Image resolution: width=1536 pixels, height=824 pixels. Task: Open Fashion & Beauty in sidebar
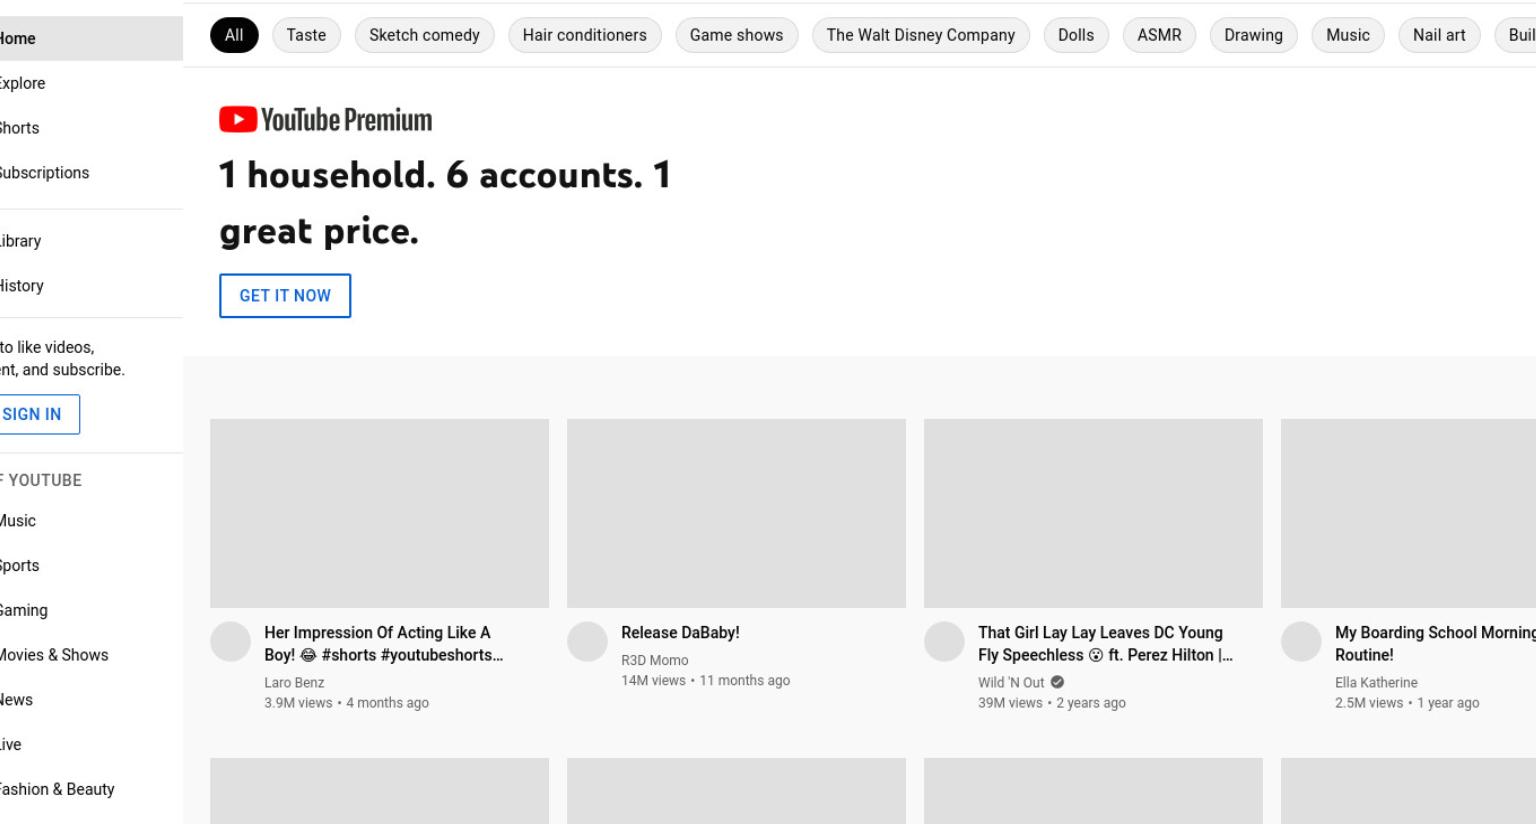point(91,789)
